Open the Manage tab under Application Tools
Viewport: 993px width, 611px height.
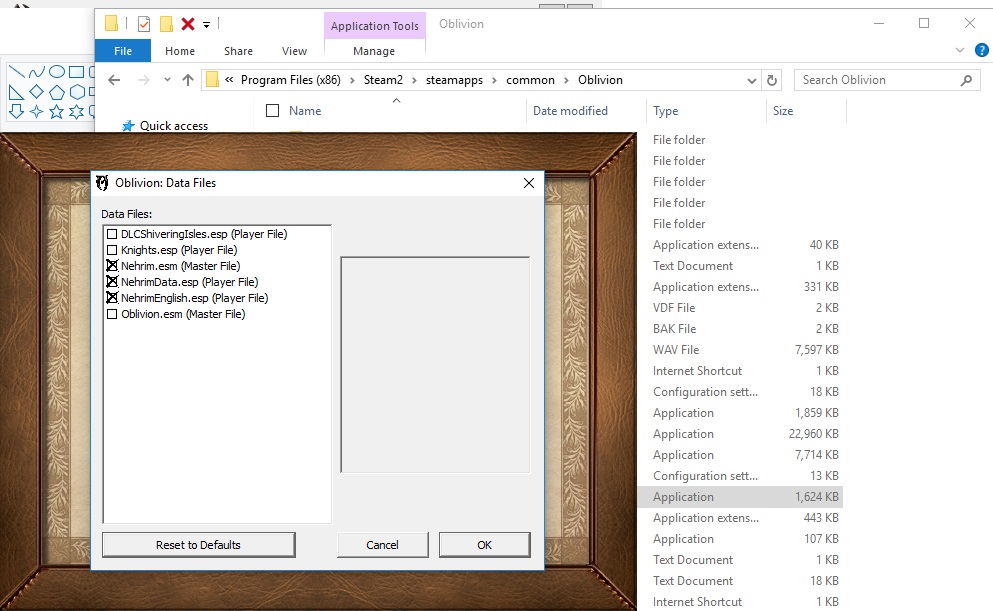(x=374, y=50)
